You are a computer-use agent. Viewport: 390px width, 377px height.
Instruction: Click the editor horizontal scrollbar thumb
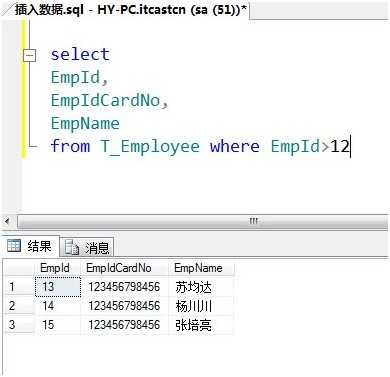pyautogui.click(x=202, y=221)
